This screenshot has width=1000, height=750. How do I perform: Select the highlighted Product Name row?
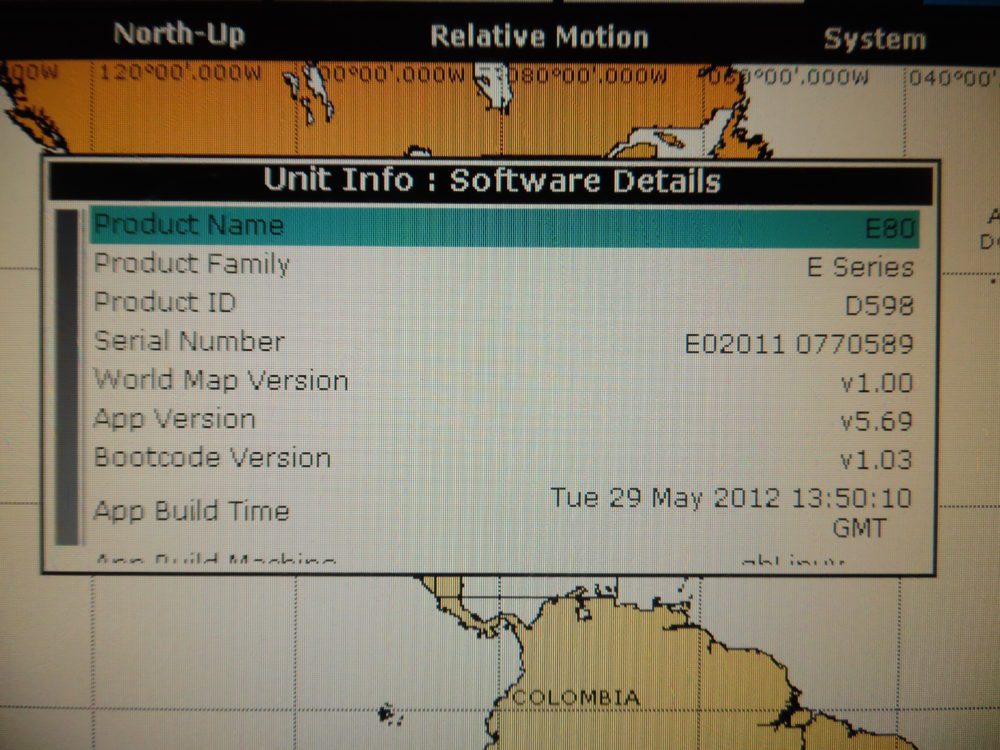(504, 226)
